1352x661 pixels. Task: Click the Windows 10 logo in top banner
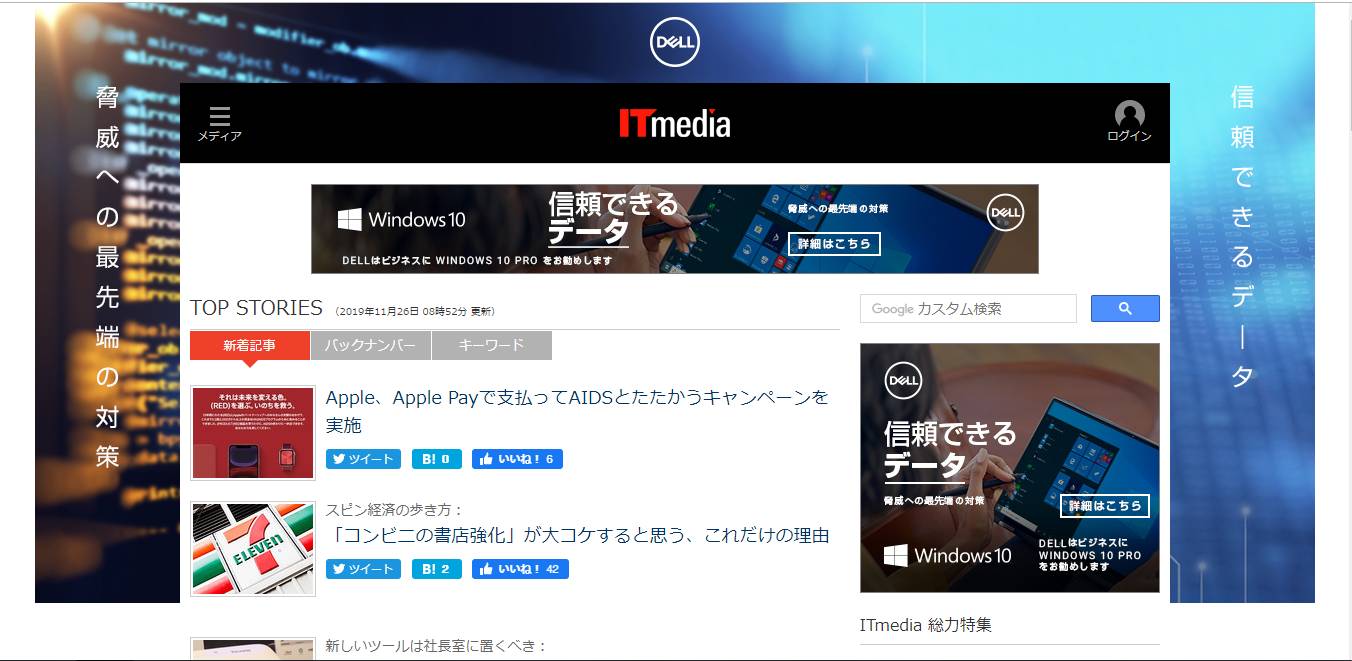pos(401,220)
